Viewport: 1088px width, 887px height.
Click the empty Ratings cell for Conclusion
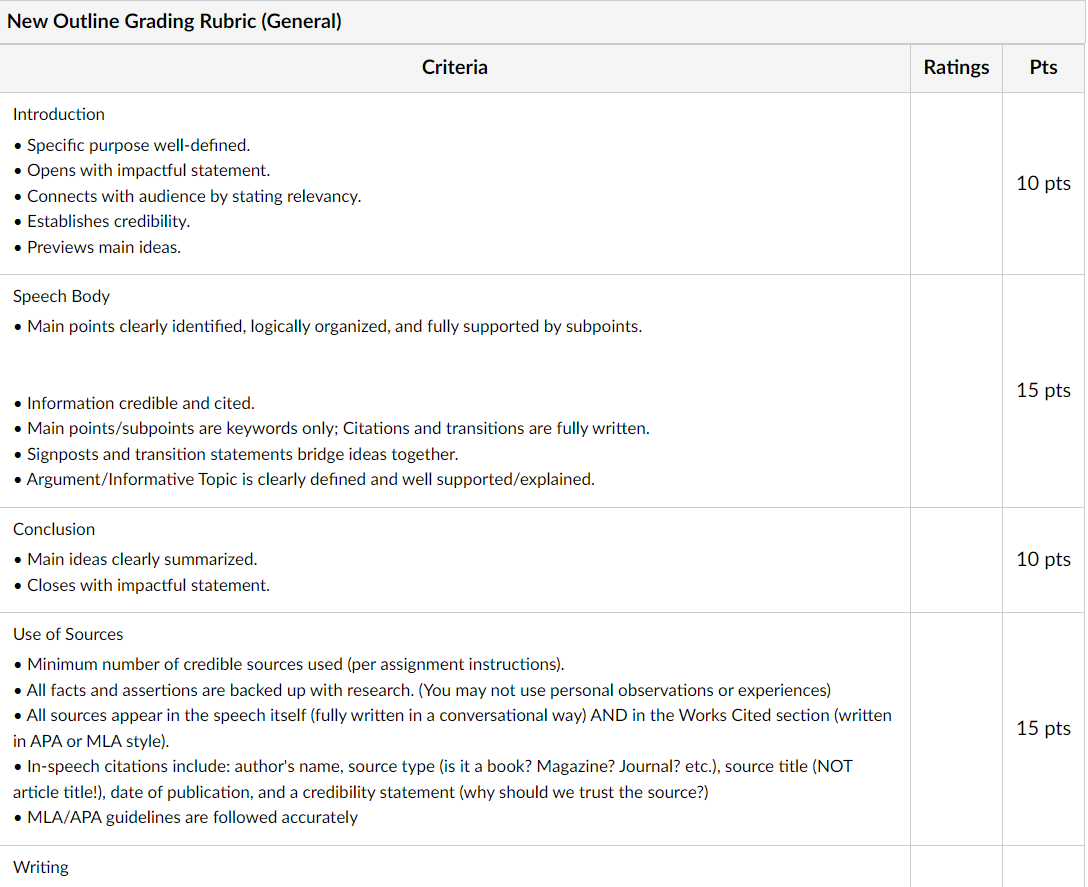click(956, 560)
